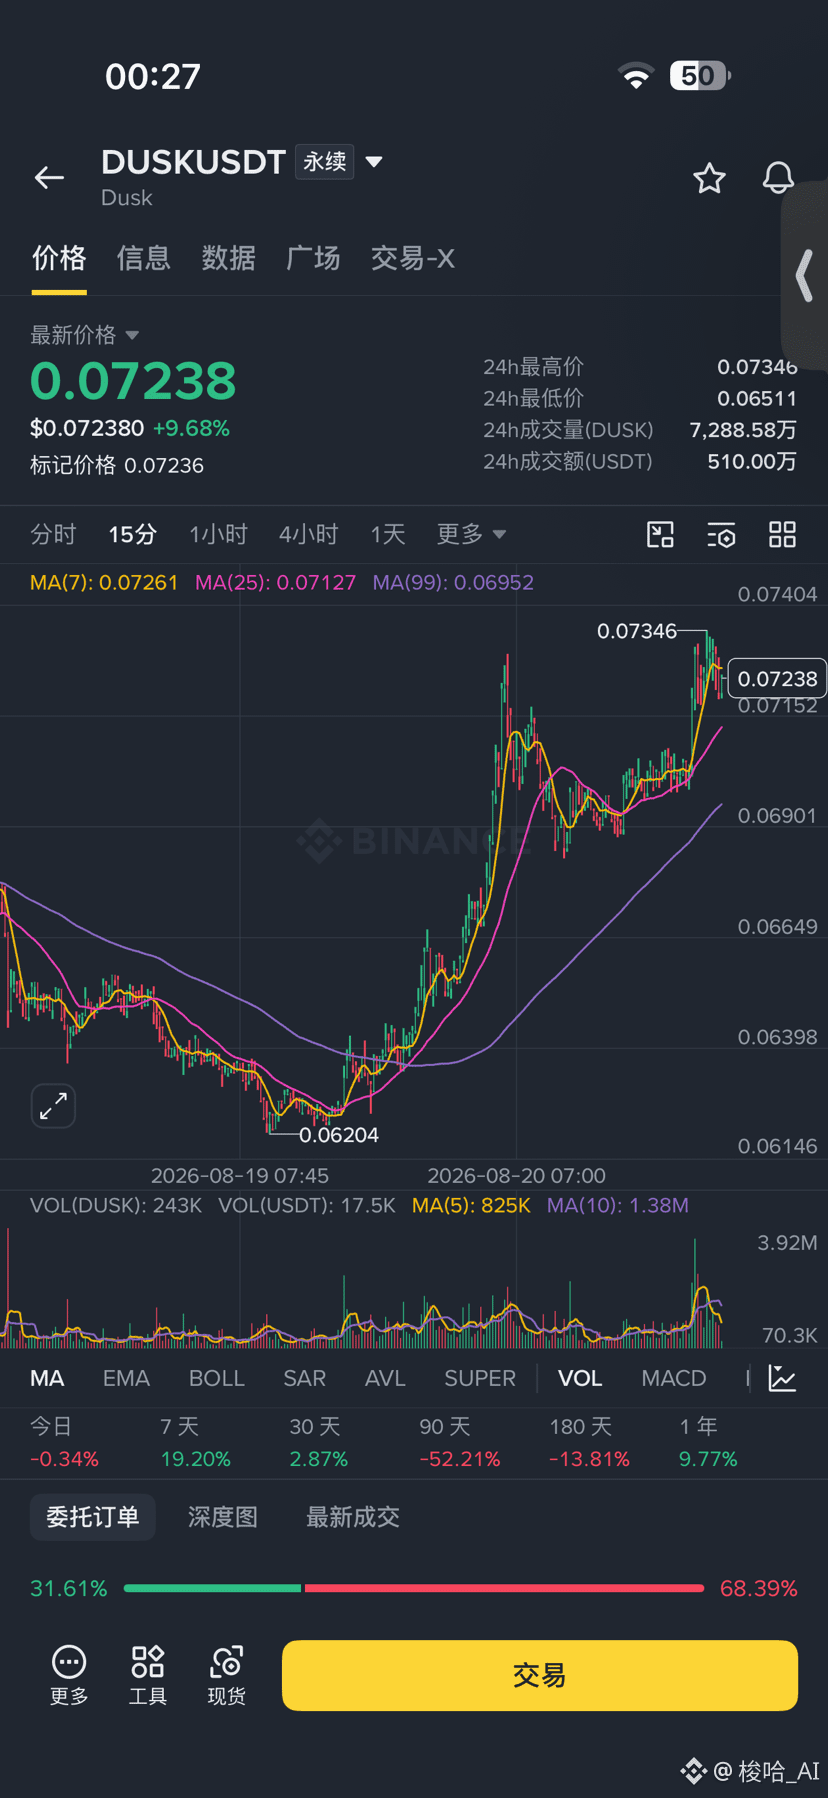Tap the 标记价格 0.07236 mark price text
This screenshot has width=828, height=1798.
[117, 465]
